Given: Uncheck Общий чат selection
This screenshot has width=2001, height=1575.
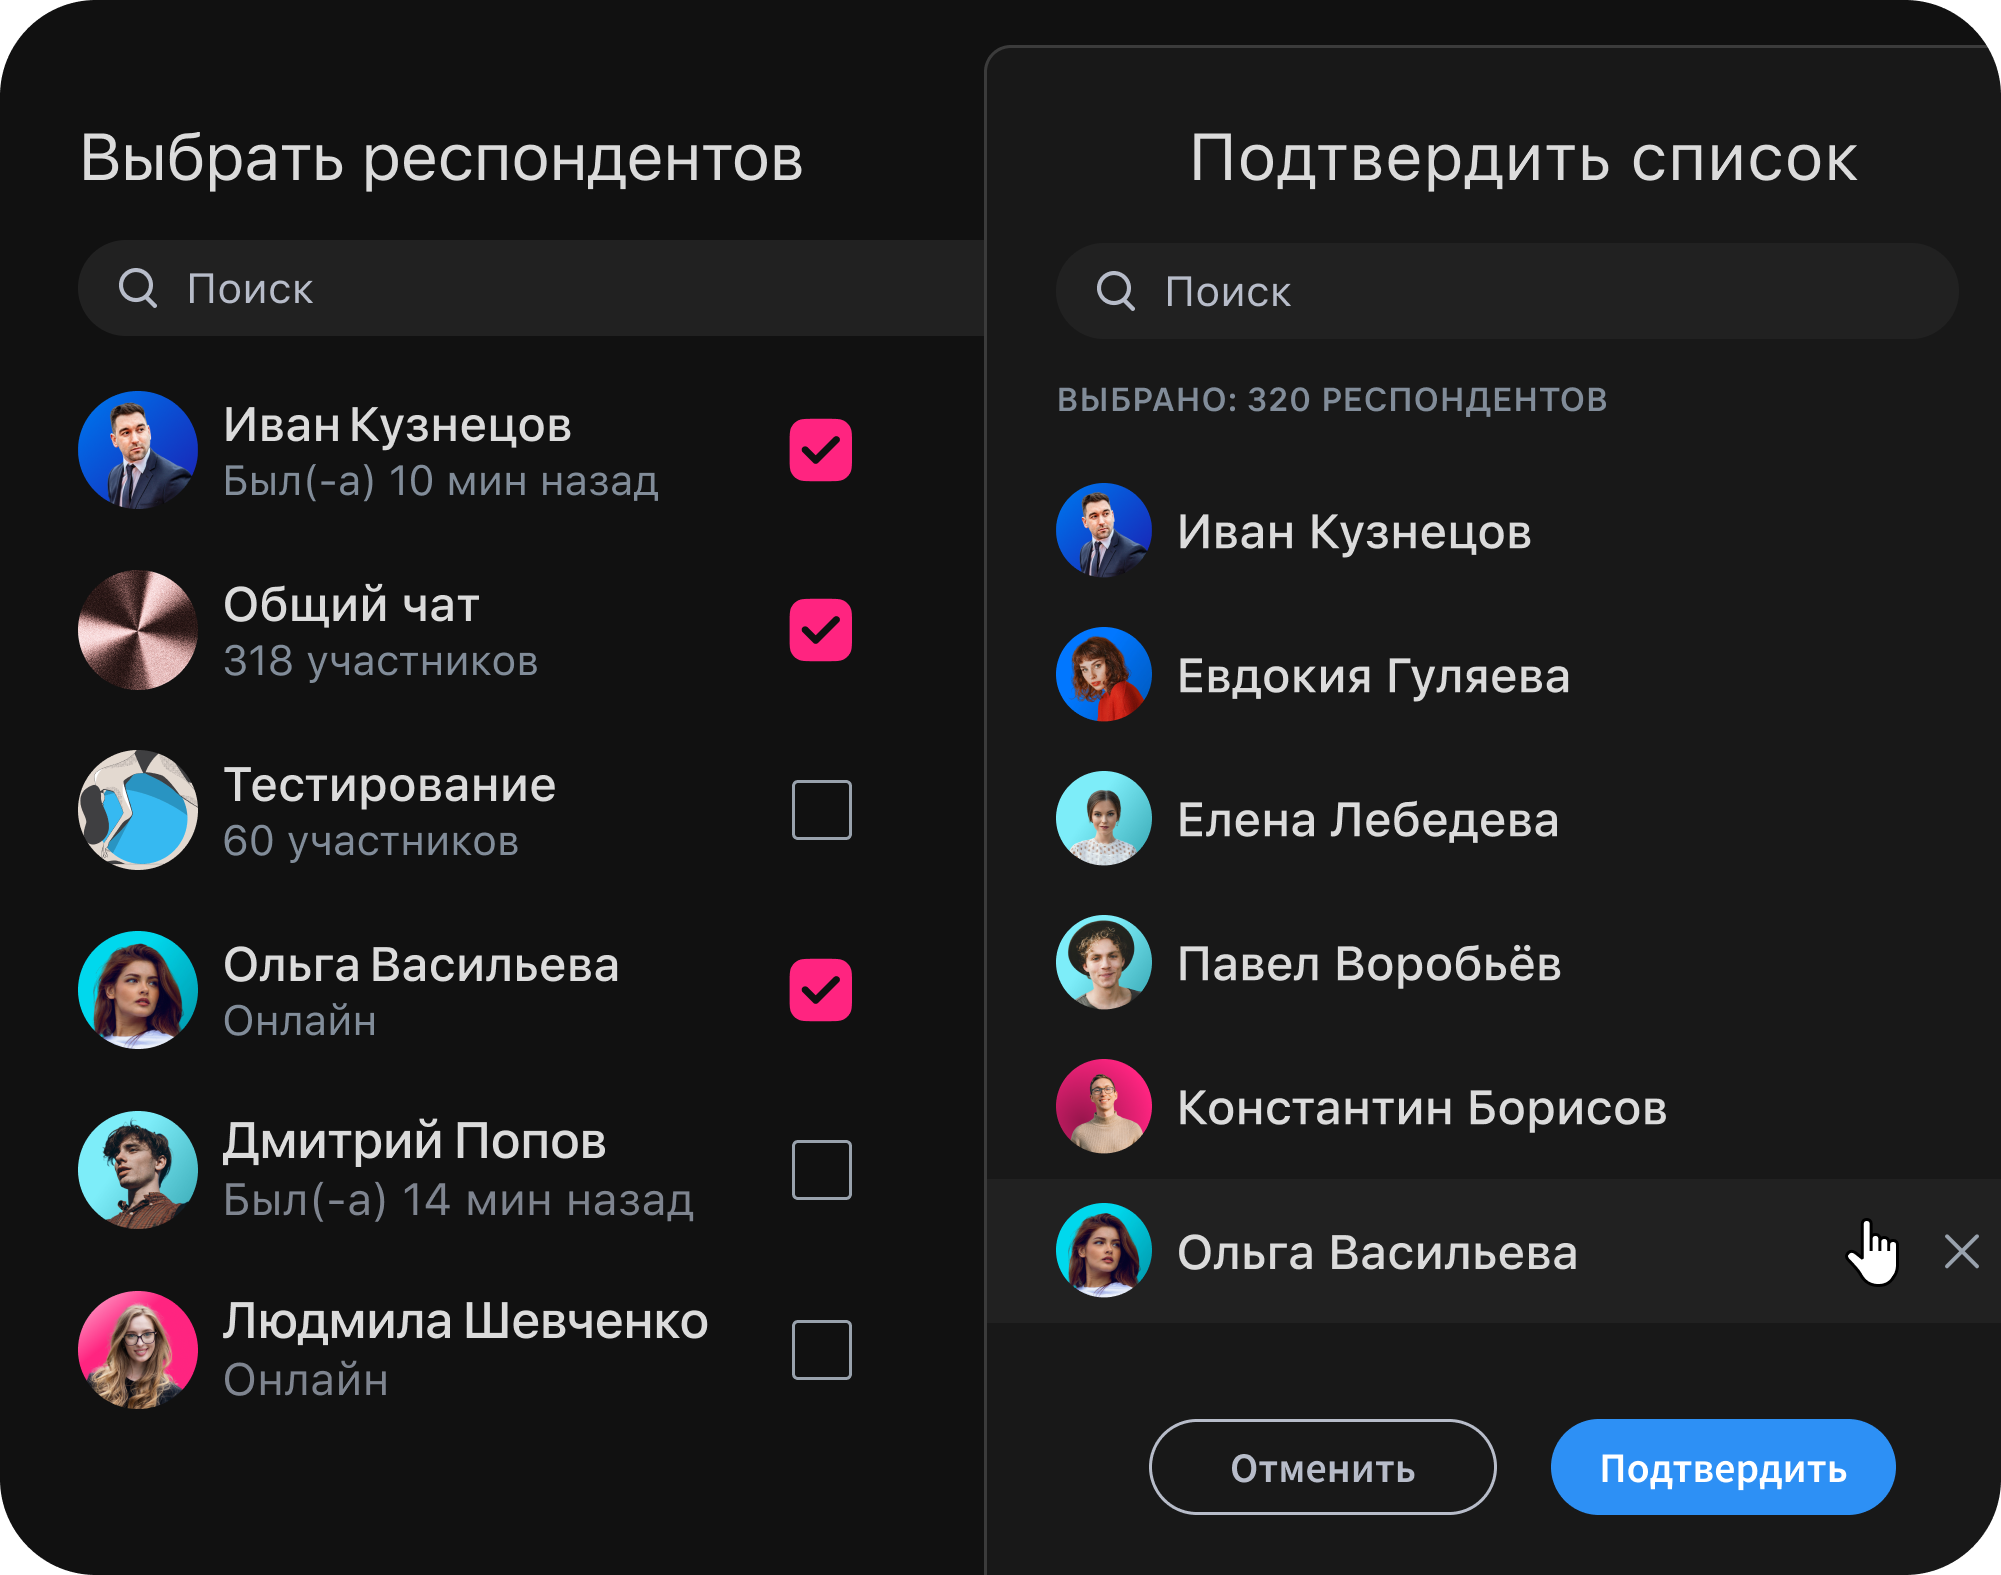Looking at the screenshot, I should coord(822,630).
